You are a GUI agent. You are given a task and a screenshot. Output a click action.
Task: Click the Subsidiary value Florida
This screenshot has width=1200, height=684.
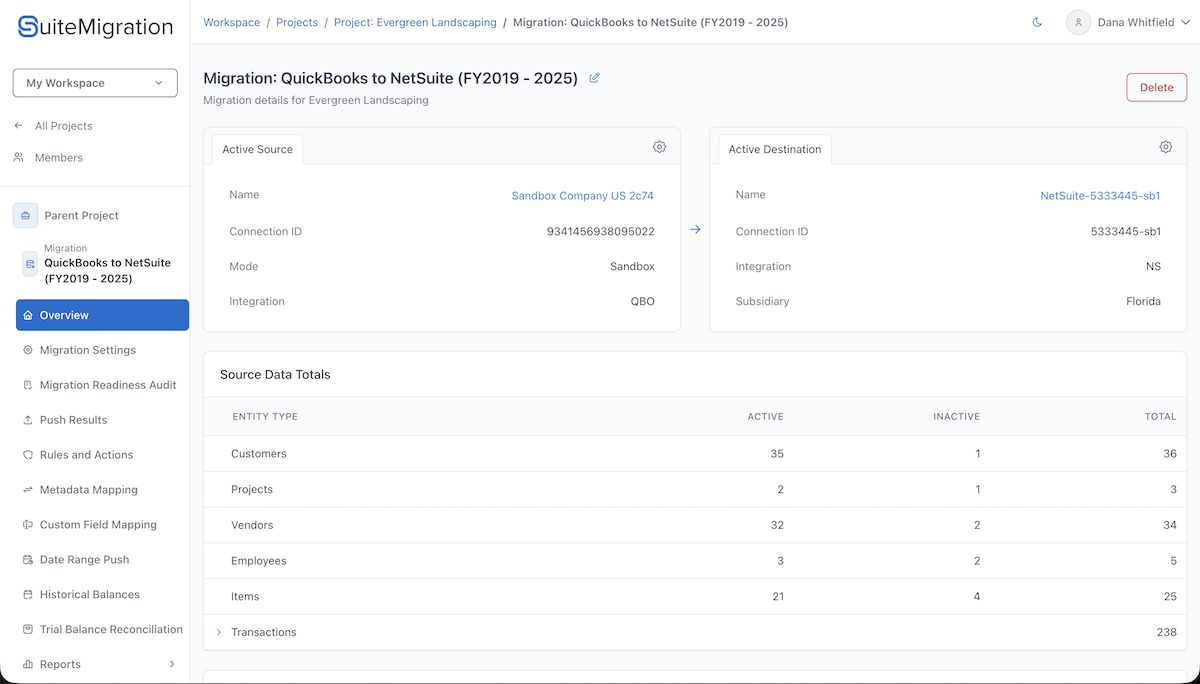[1143, 302]
